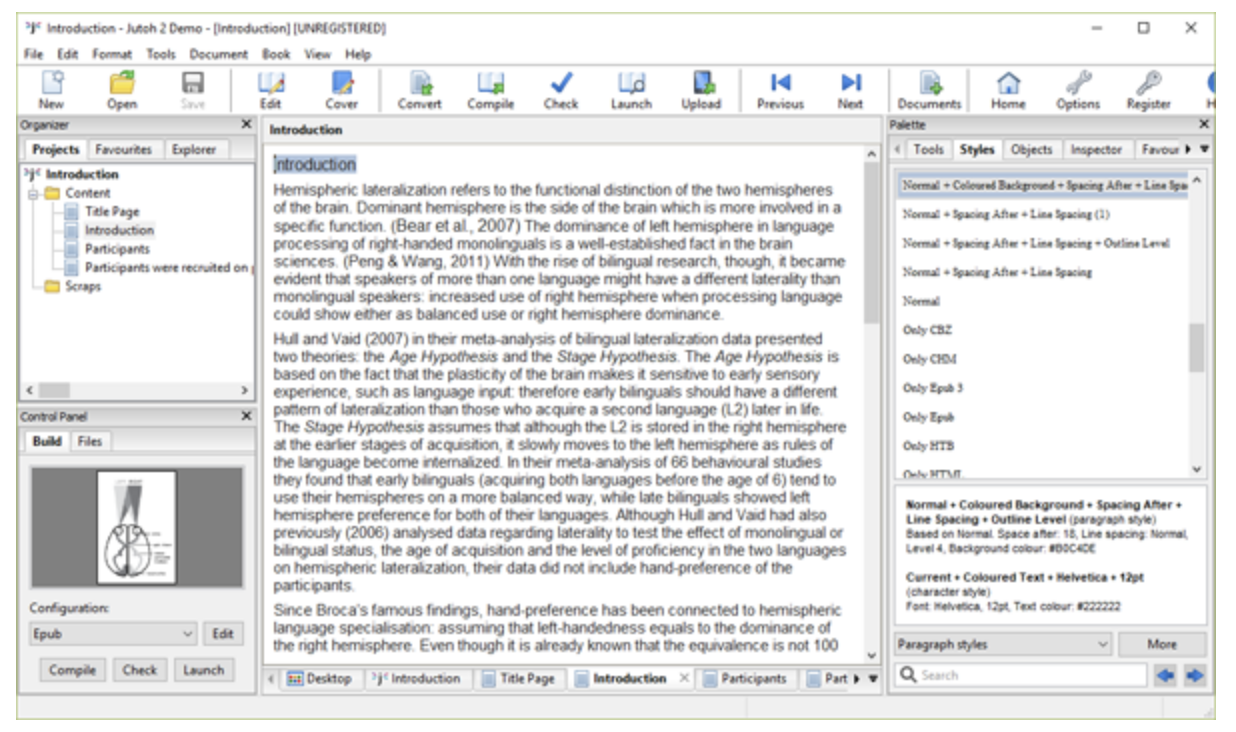This screenshot has height=732, width=1236.
Task: Select the book cover preview thumbnail
Action: 136,527
